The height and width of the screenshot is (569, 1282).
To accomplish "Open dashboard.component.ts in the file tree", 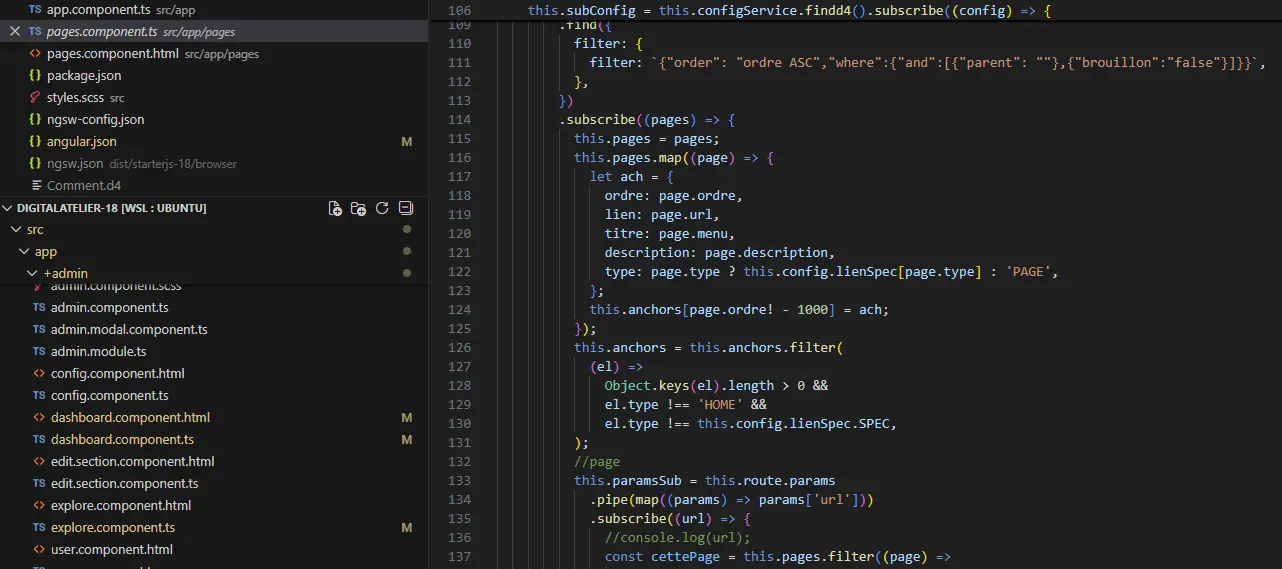I will (x=122, y=439).
